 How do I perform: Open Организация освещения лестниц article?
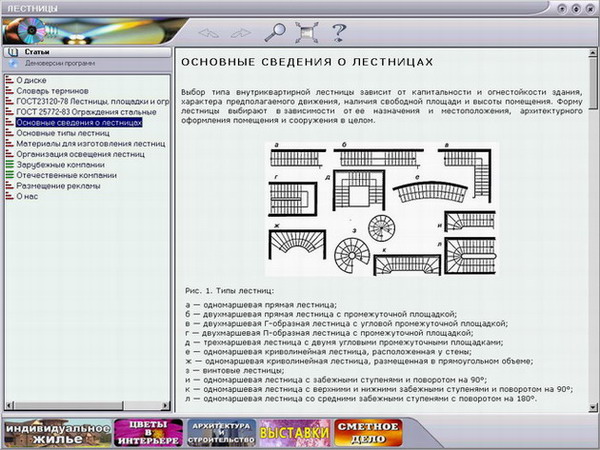[80, 154]
